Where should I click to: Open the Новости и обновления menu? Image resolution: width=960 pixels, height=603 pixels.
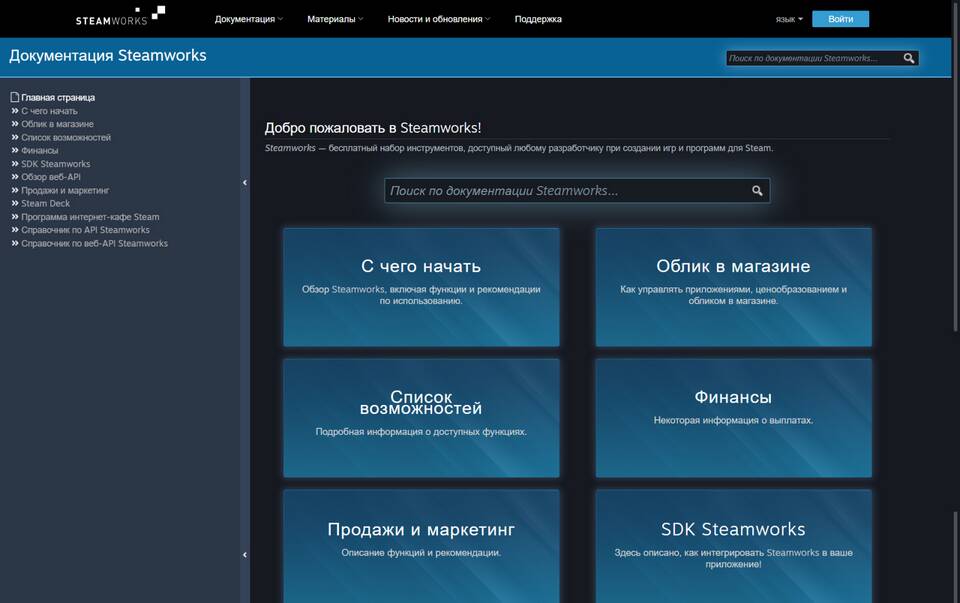pyautogui.click(x=439, y=19)
